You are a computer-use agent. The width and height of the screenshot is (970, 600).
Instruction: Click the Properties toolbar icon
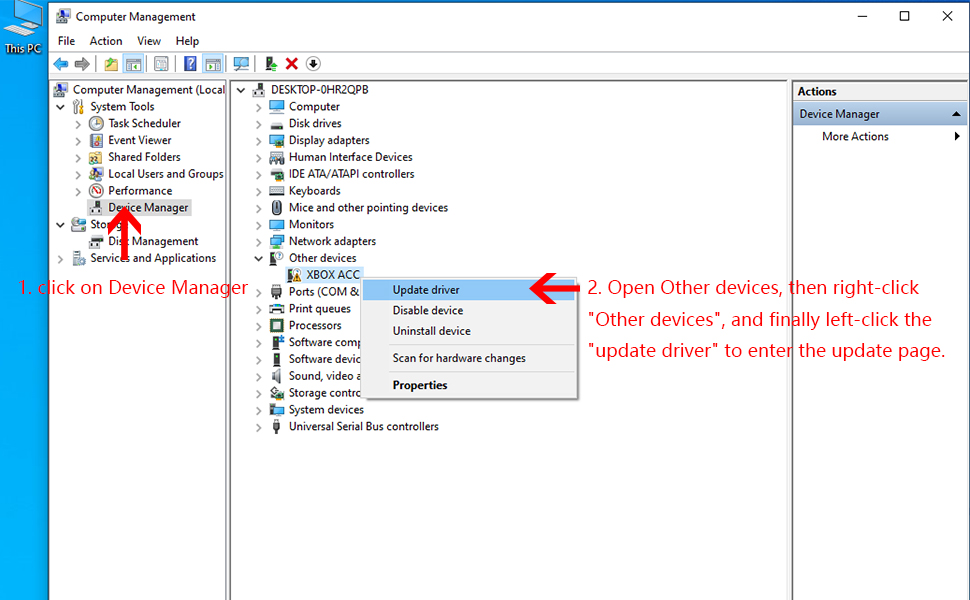coord(161,64)
